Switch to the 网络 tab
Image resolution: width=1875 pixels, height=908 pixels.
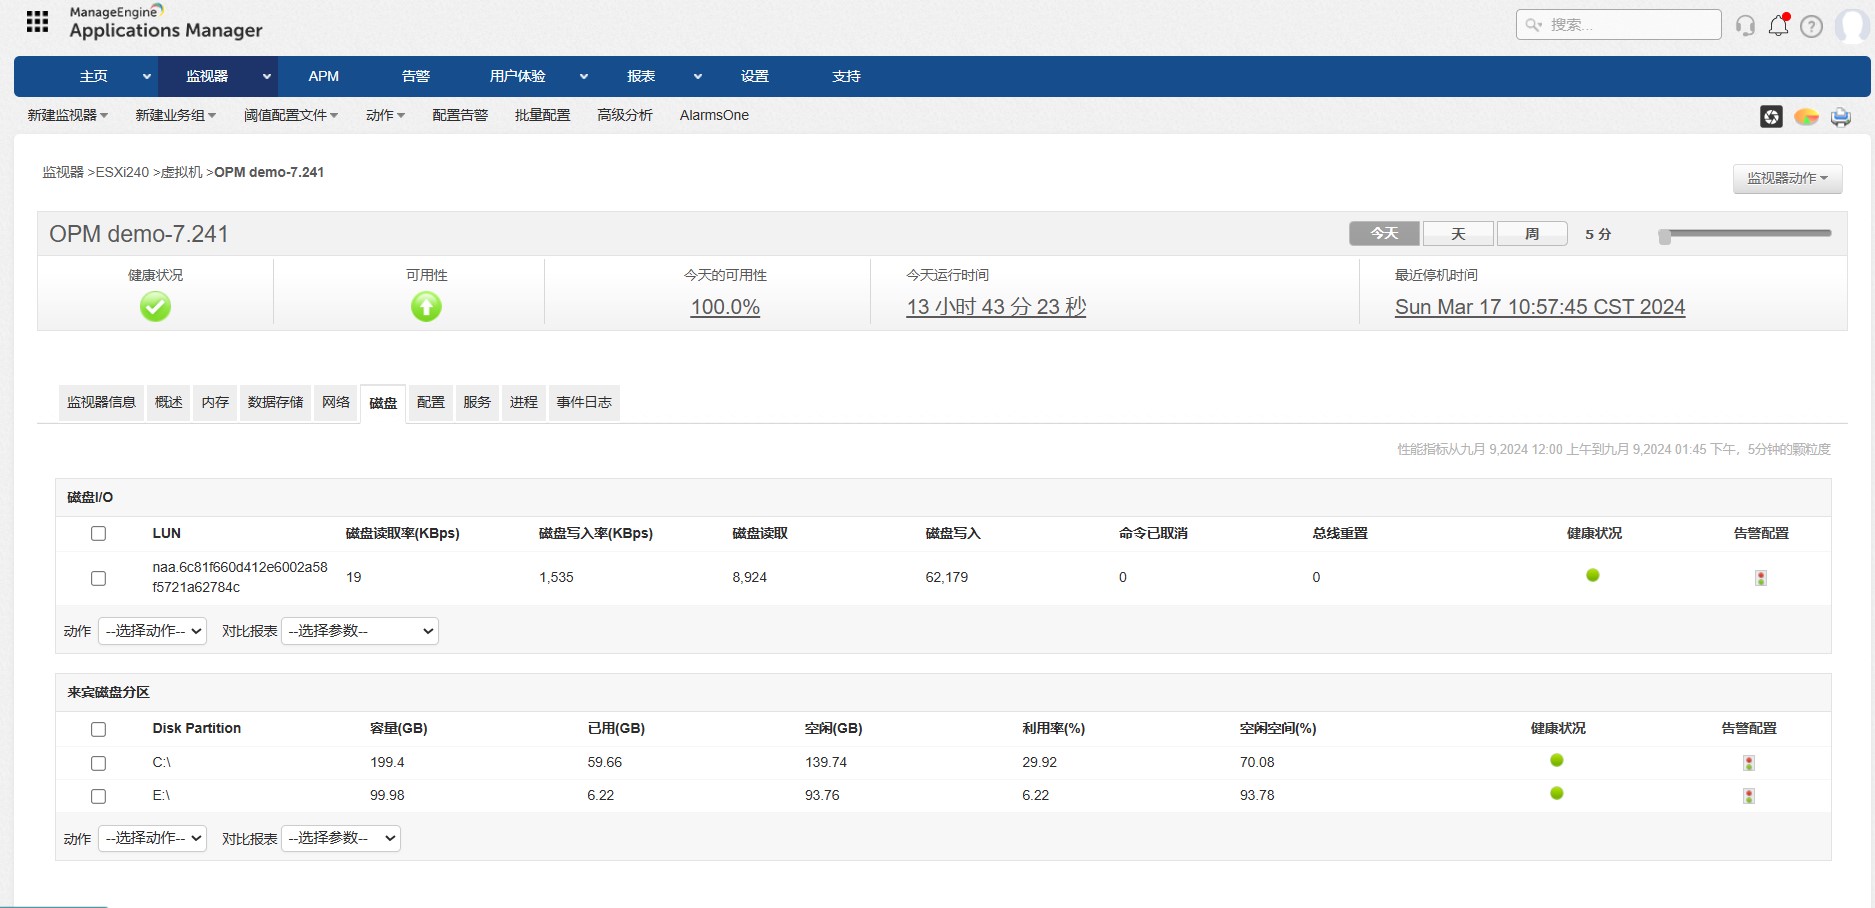point(336,402)
